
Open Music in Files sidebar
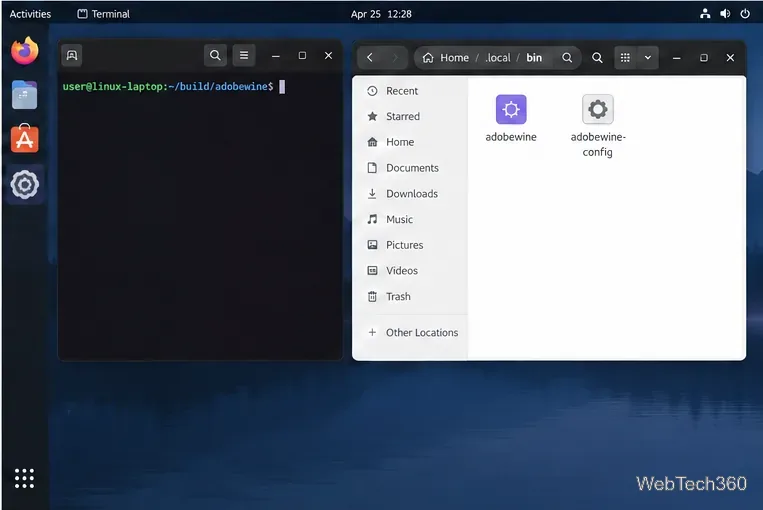click(x=410, y=219)
